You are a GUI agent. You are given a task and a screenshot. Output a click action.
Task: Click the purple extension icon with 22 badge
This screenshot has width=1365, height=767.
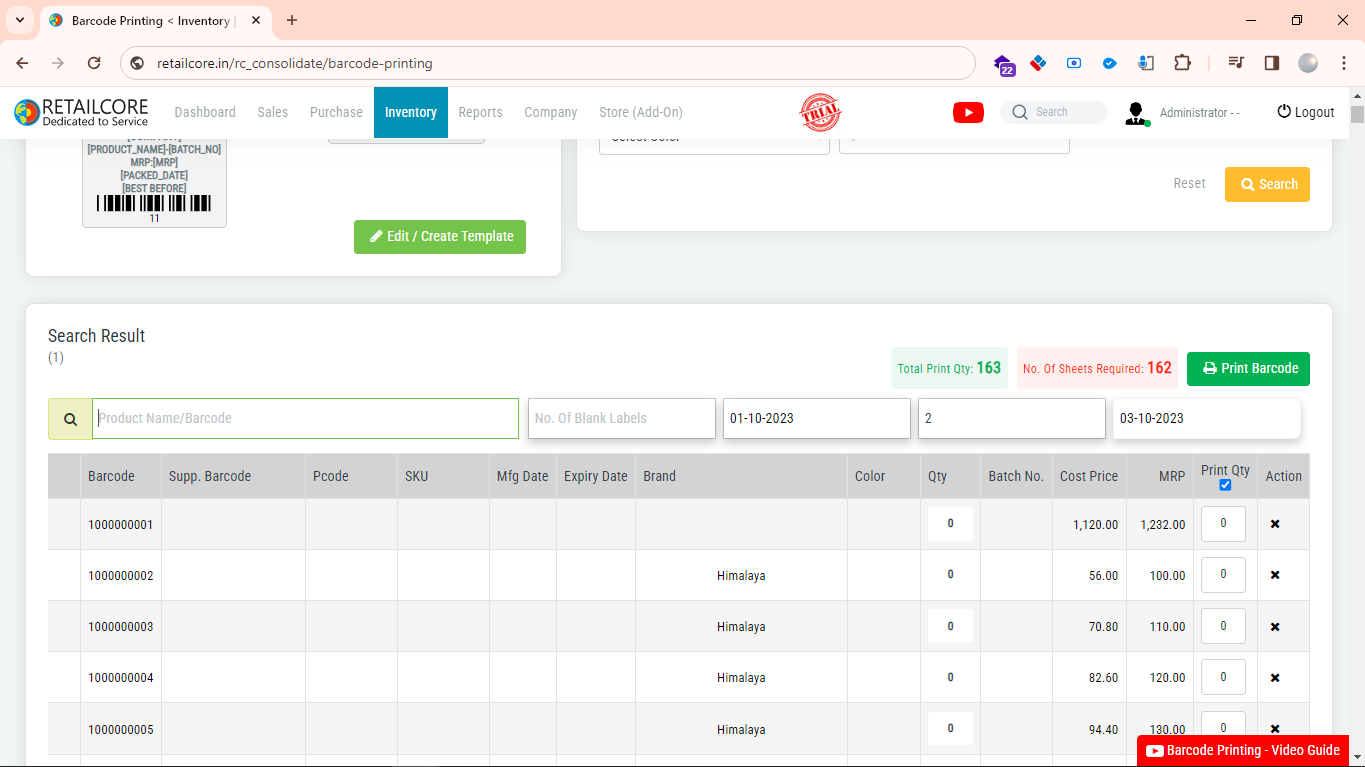point(1003,64)
